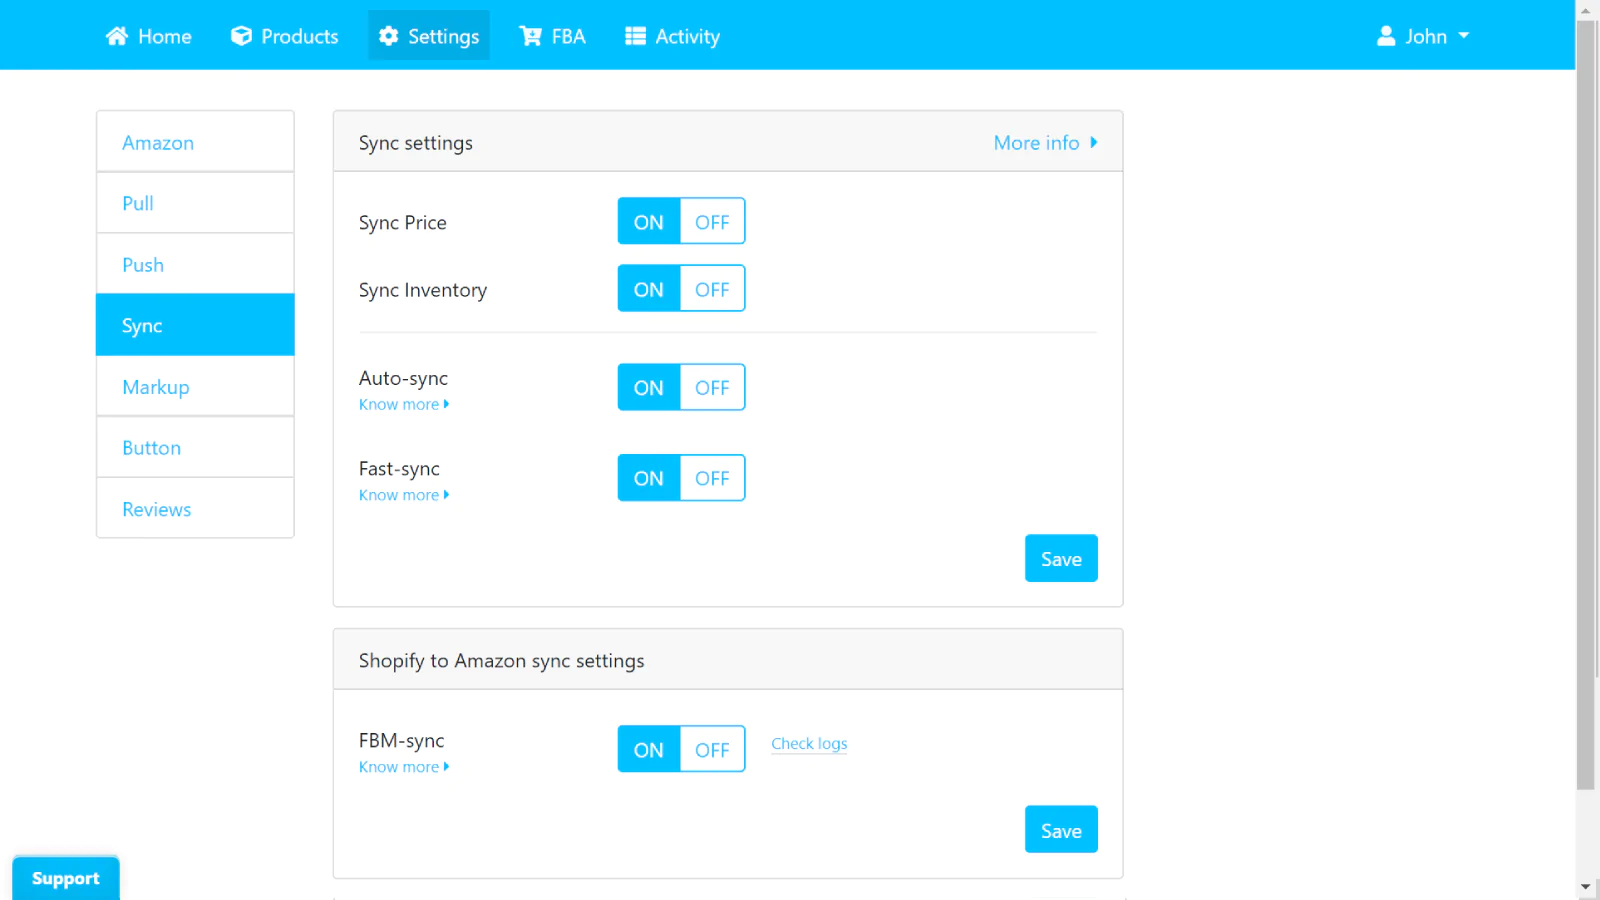Set FBM-sync to OFF
The width and height of the screenshot is (1600, 900).
pyautogui.click(x=713, y=749)
